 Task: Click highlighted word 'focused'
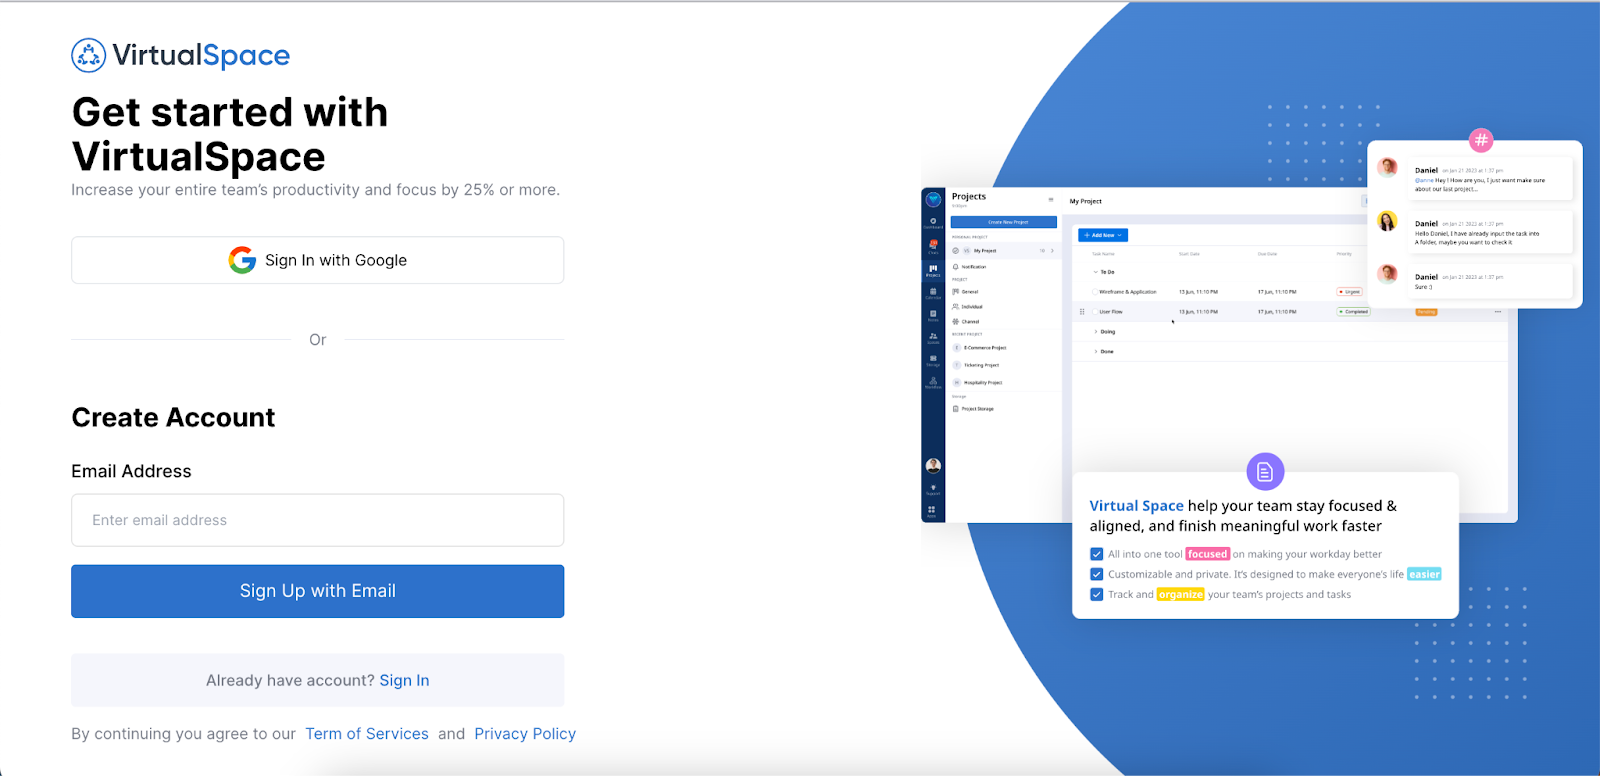pos(1207,554)
